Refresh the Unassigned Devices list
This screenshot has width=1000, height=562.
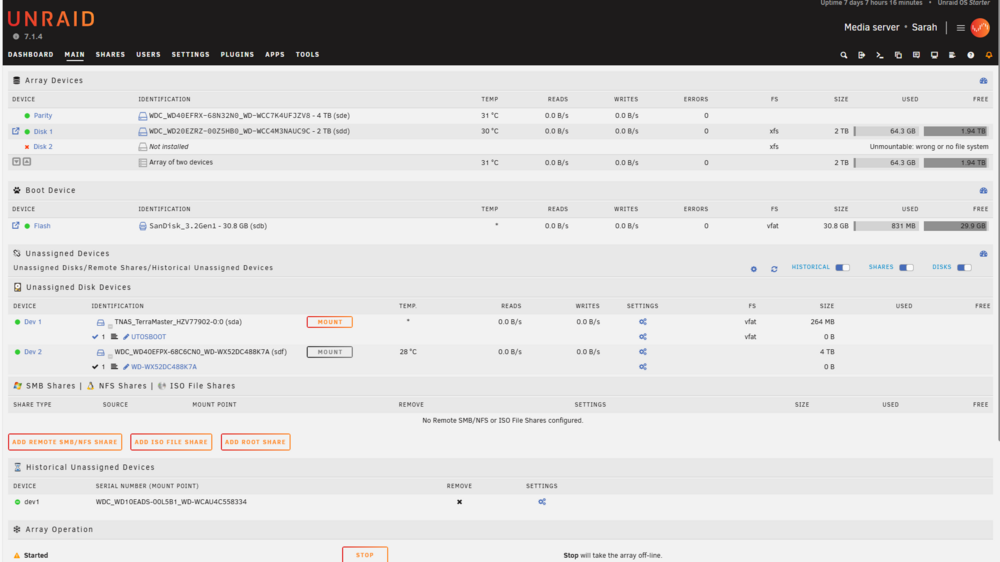[x=774, y=269]
